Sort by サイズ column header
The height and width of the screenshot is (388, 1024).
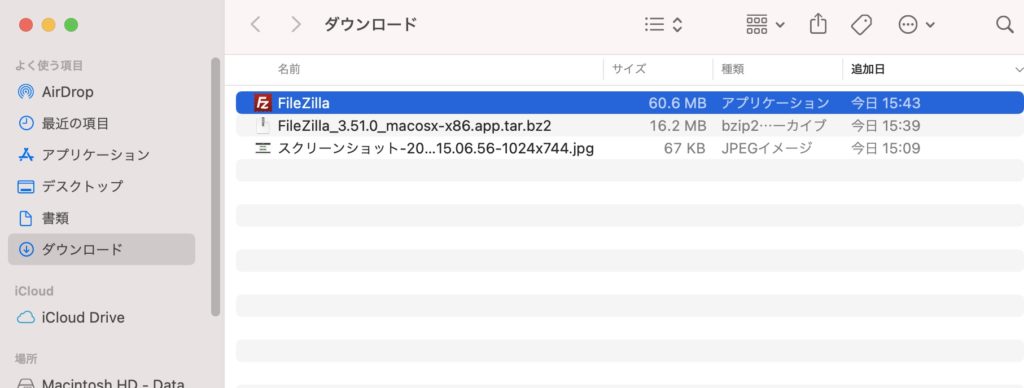click(x=629, y=69)
